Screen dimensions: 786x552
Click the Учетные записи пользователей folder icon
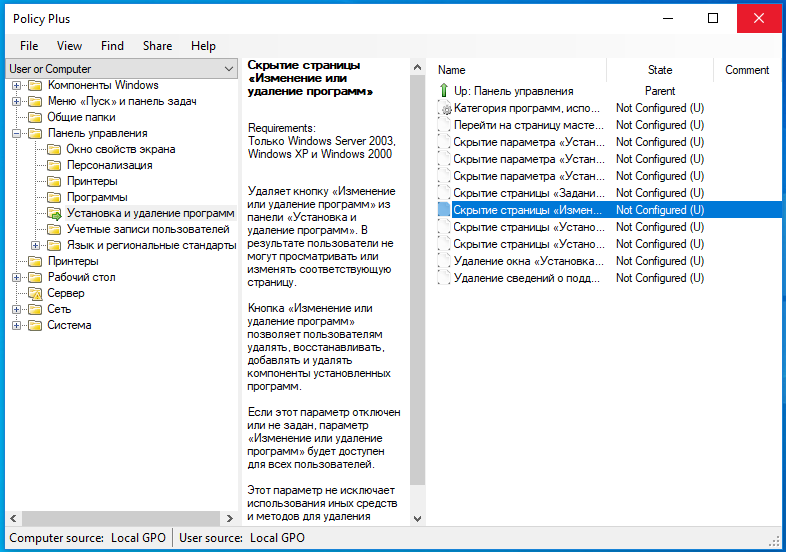(54, 230)
